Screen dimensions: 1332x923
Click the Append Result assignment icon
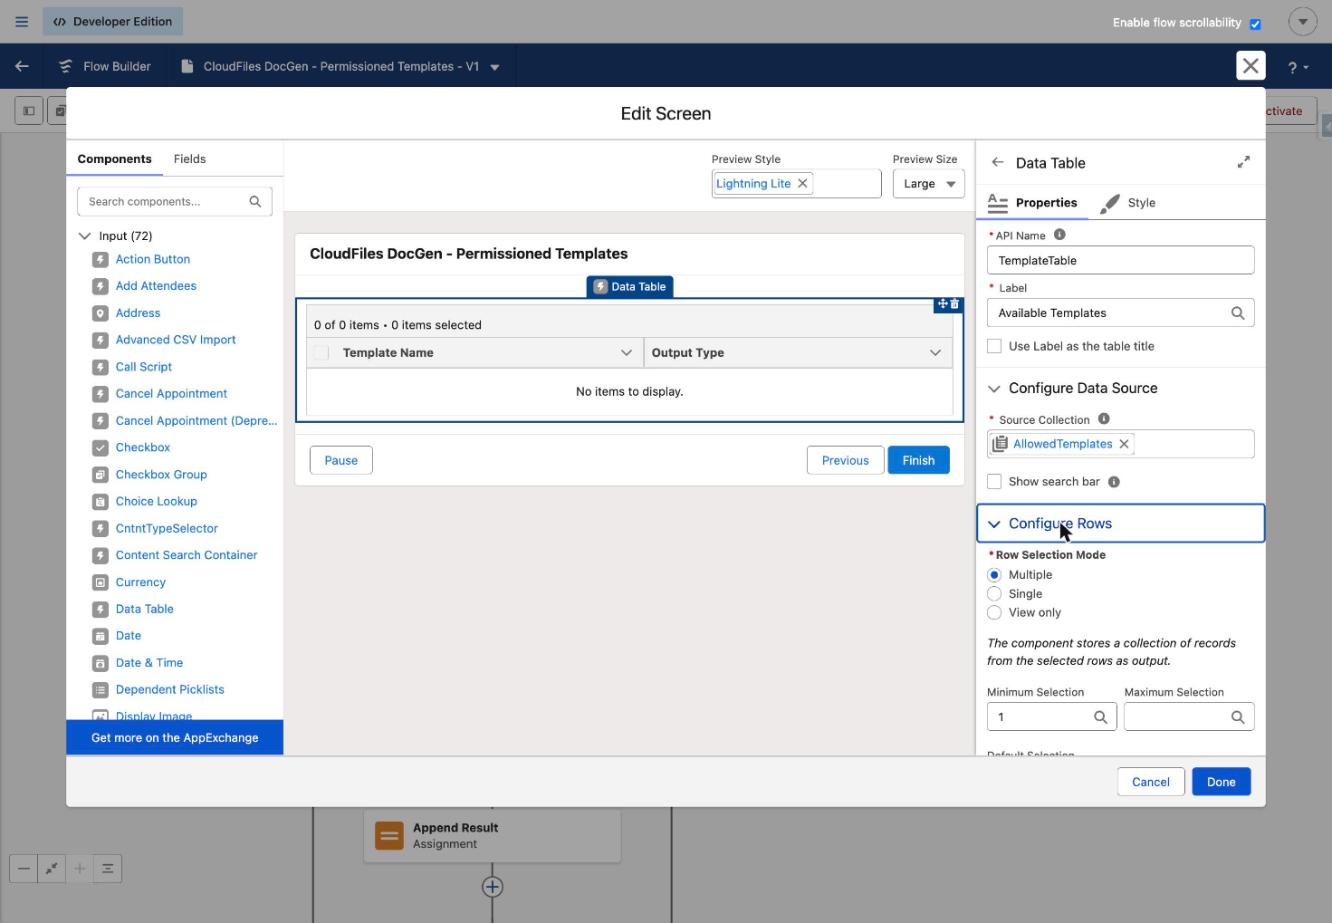click(x=389, y=836)
